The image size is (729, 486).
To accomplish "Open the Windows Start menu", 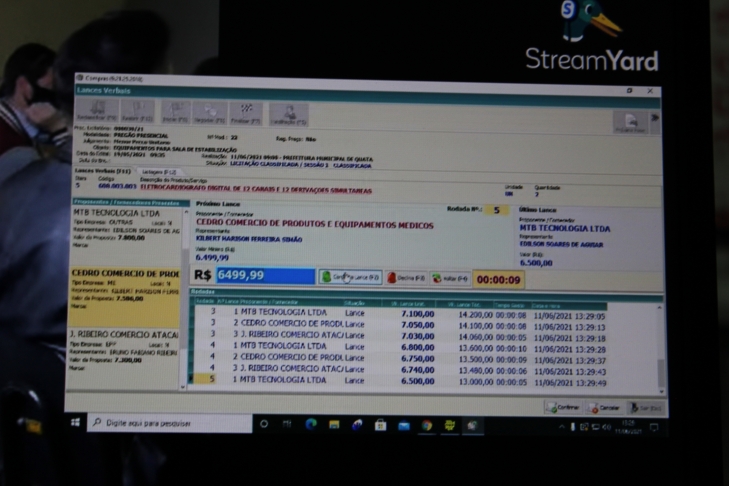I will pos(75,422).
